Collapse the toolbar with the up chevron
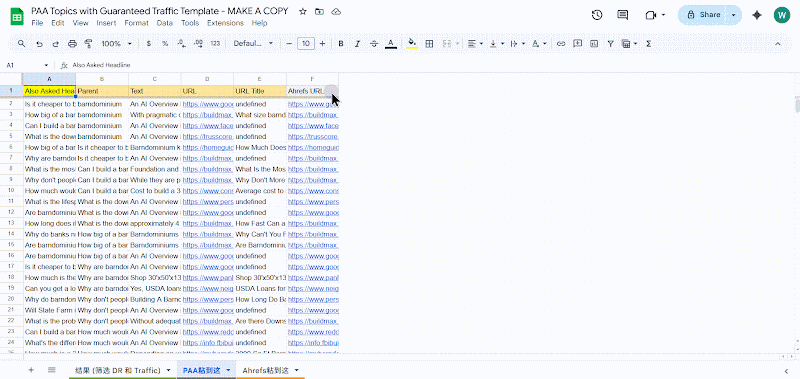This screenshot has width=800, height=379. click(778, 44)
